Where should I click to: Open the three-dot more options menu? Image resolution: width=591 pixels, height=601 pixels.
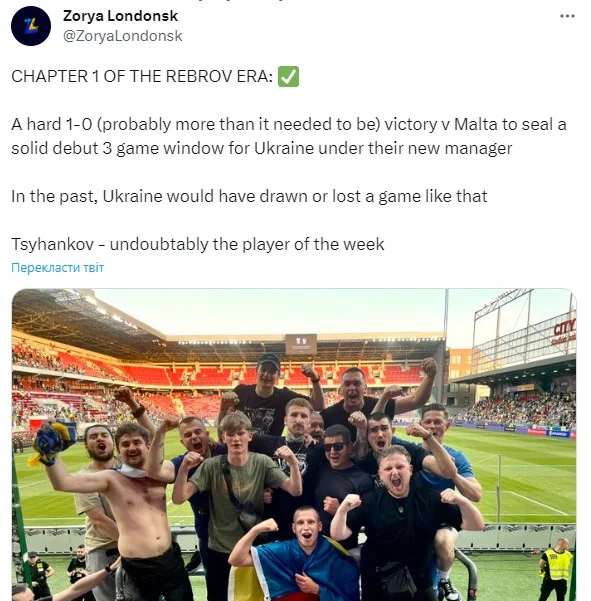coord(567,16)
